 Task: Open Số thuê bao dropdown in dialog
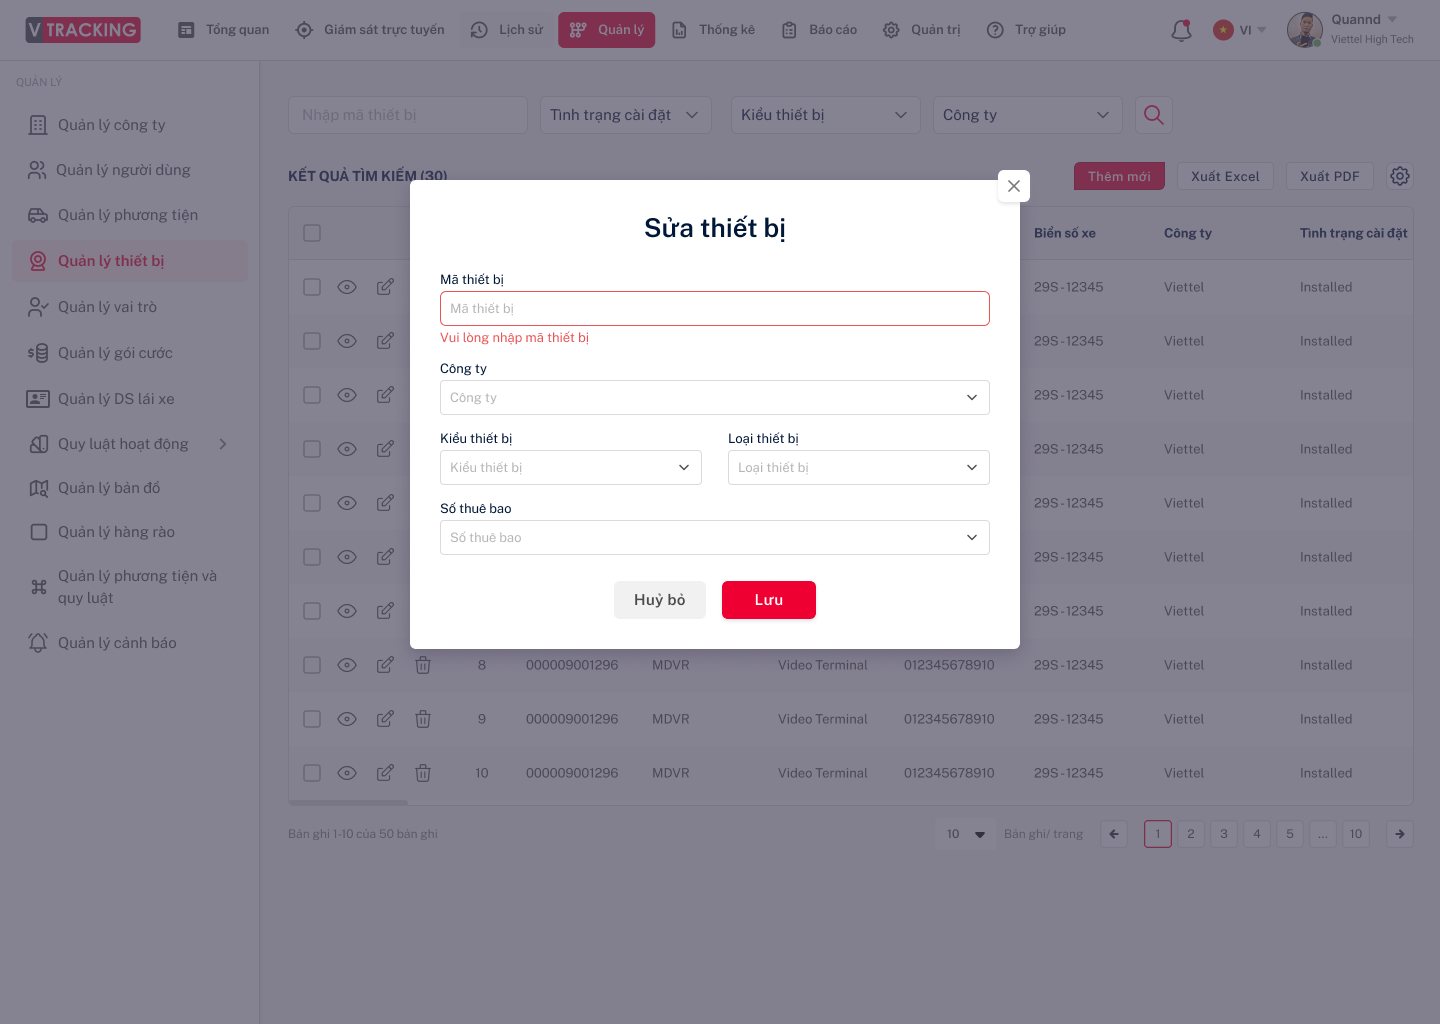[x=715, y=537]
